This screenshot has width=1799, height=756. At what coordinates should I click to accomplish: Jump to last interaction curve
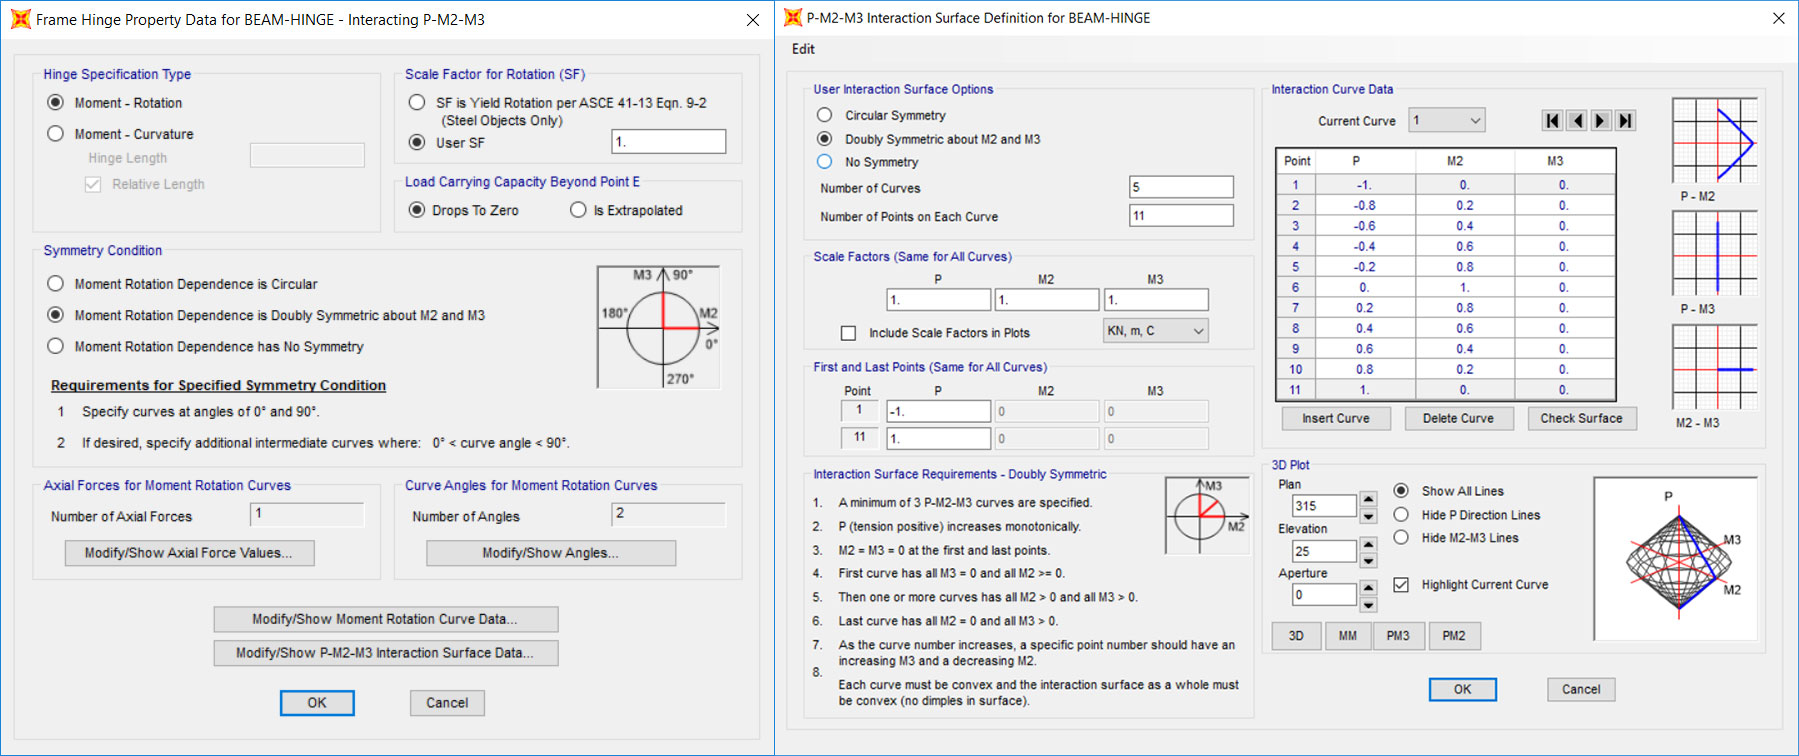pos(1626,121)
